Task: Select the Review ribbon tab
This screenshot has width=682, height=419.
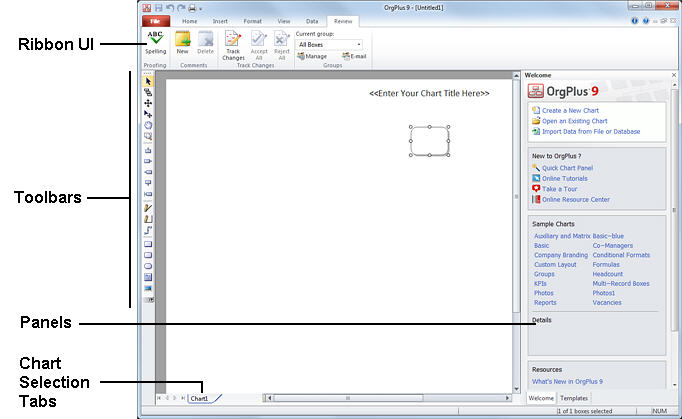Action: [343, 21]
